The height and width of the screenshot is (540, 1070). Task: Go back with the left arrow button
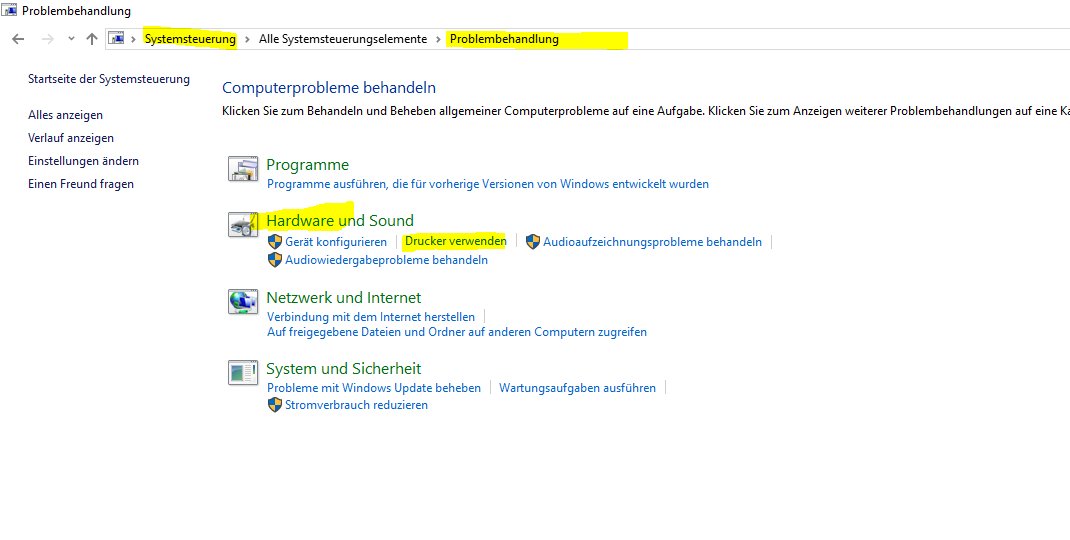pos(18,39)
